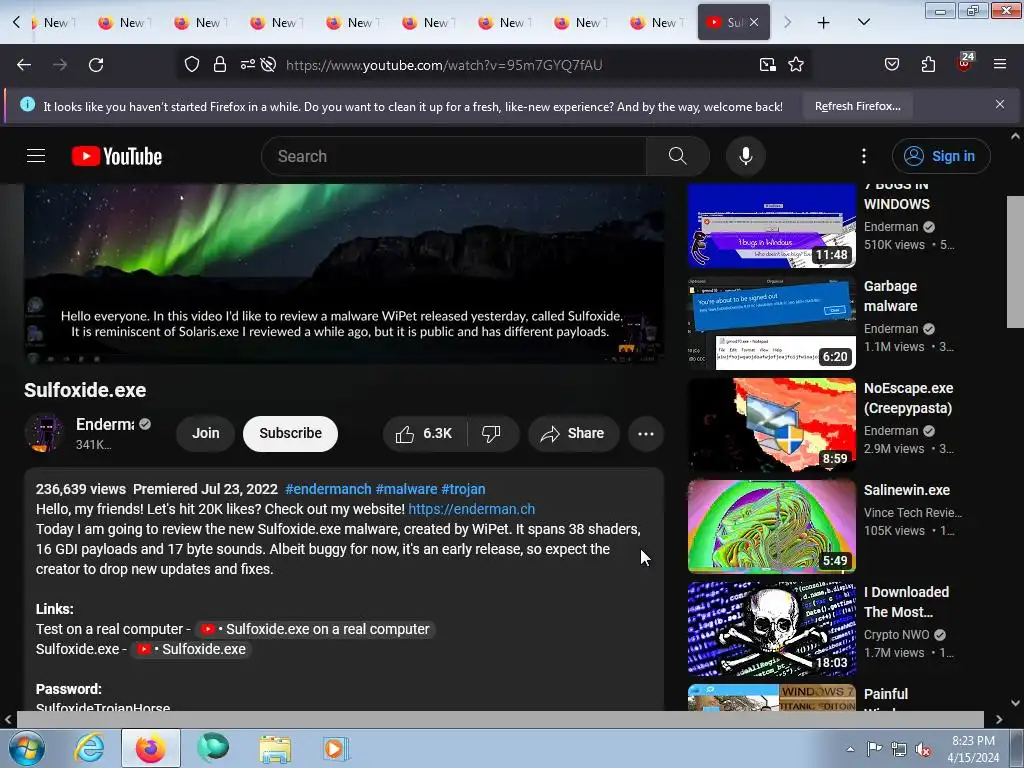The image size is (1024, 768).
Task: Dislike the video with thumbs down
Action: click(x=491, y=434)
